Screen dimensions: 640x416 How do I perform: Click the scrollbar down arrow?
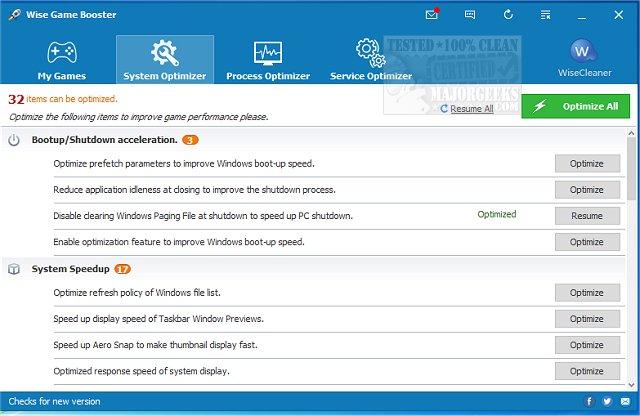631,385
